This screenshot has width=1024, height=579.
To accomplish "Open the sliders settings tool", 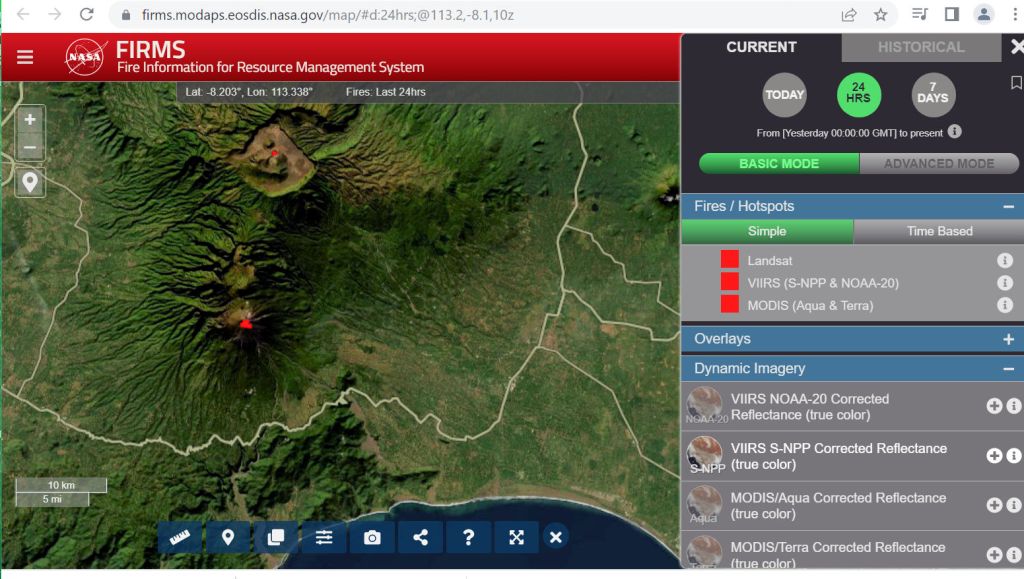I will tap(324, 537).
